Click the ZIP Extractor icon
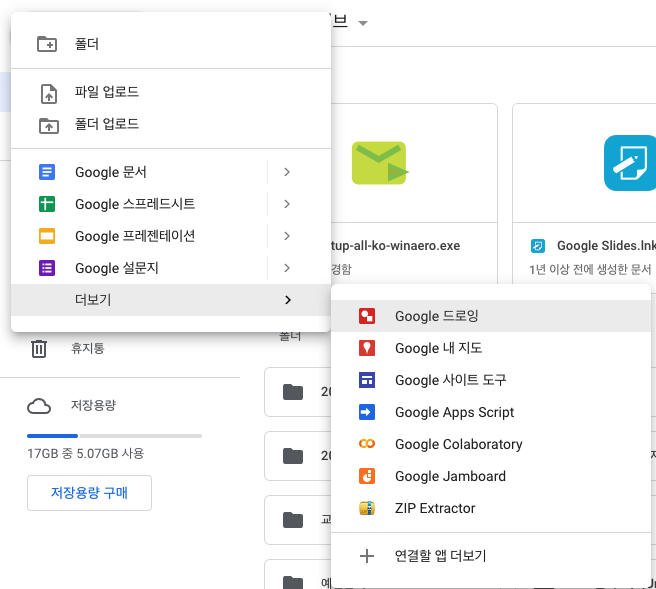 [x=367, y=508]
